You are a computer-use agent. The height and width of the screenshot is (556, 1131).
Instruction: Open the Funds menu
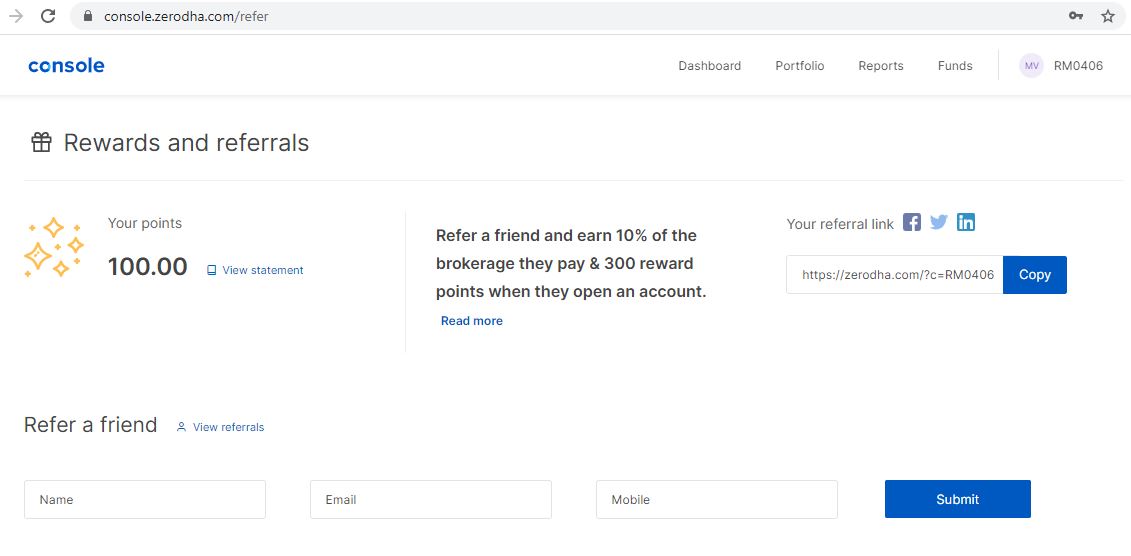tap(955, 66)
